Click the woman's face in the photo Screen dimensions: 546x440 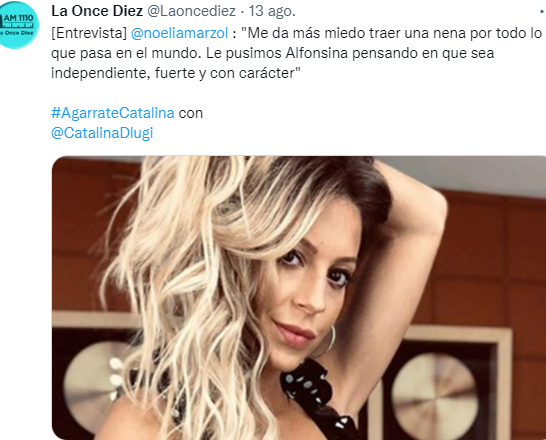point(310,287)
